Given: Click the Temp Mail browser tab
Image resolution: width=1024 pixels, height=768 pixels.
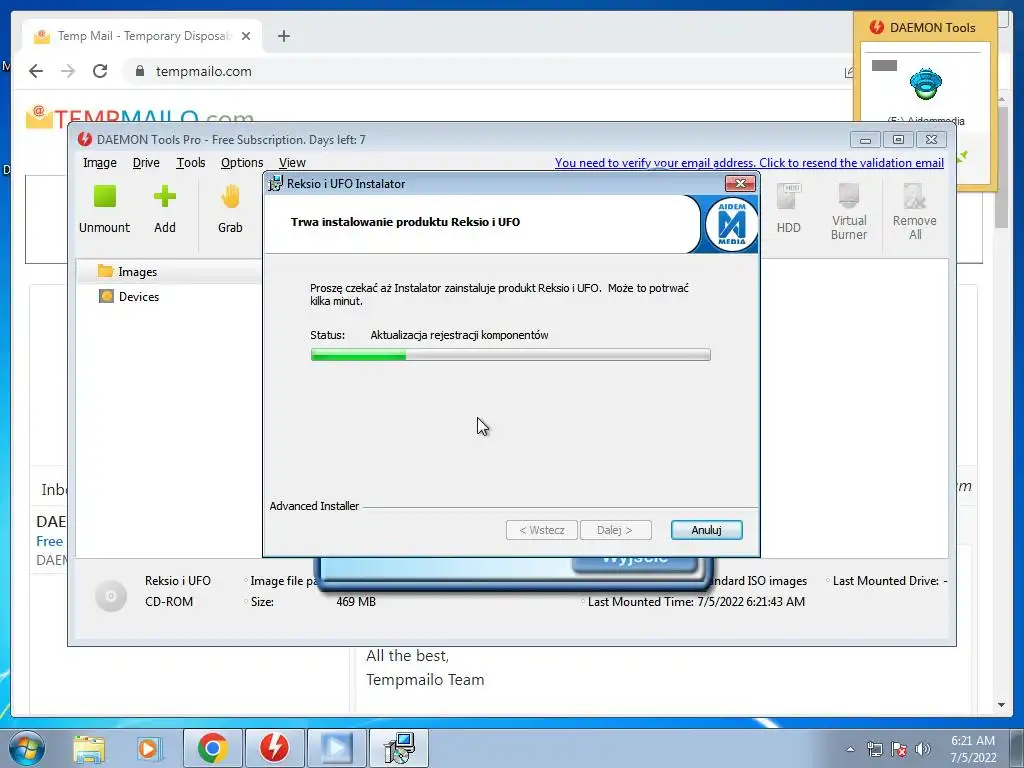Looking at the screenshot, I should [x=142, y=36].
